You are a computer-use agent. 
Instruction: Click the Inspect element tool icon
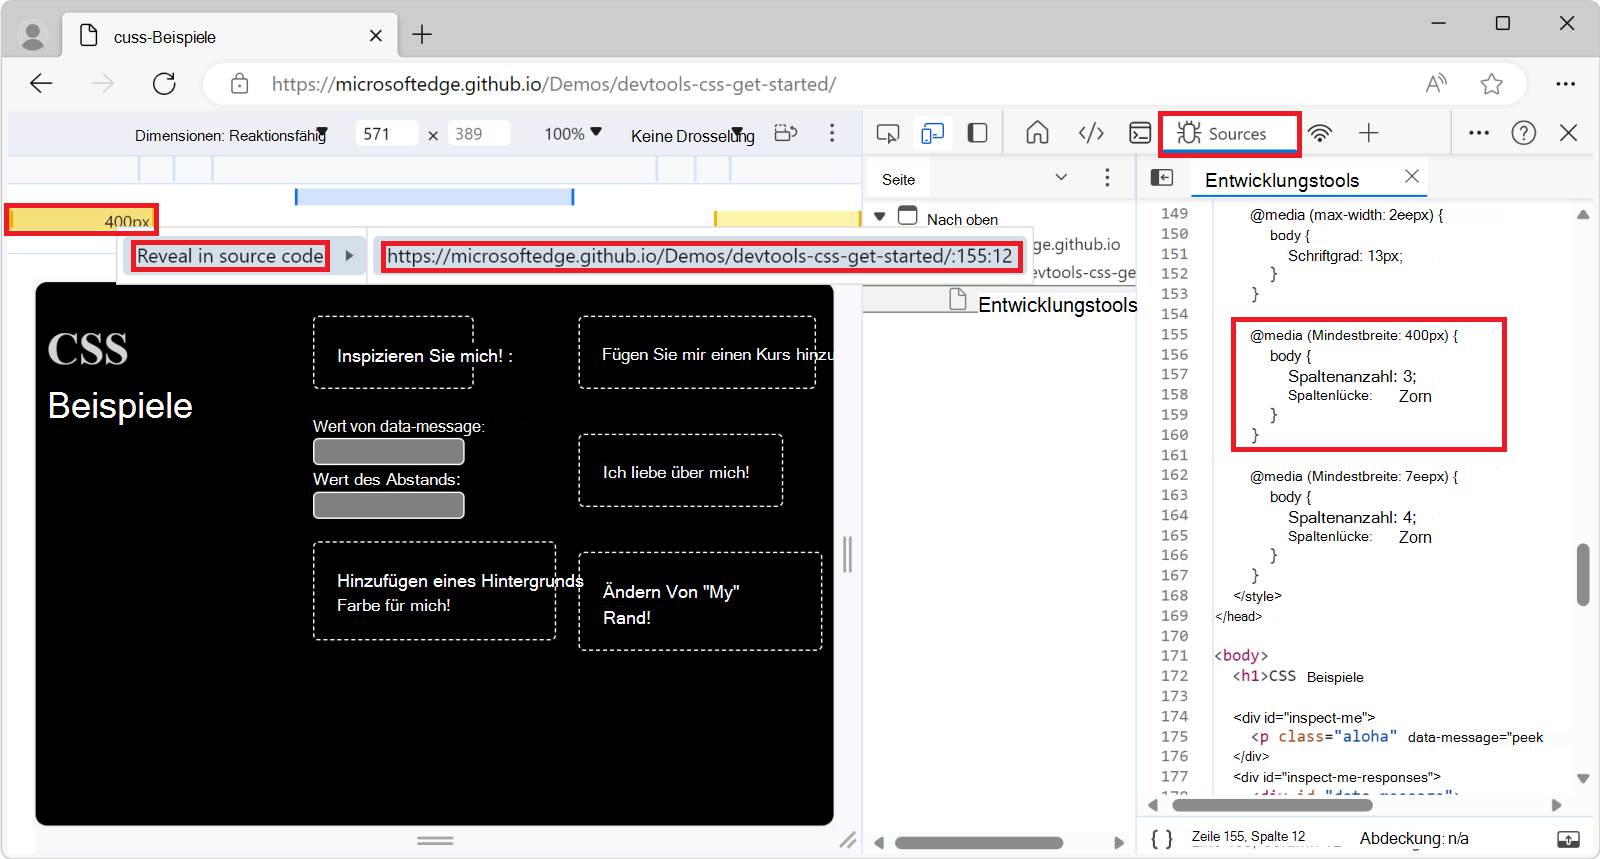click(x=887, y=133)
